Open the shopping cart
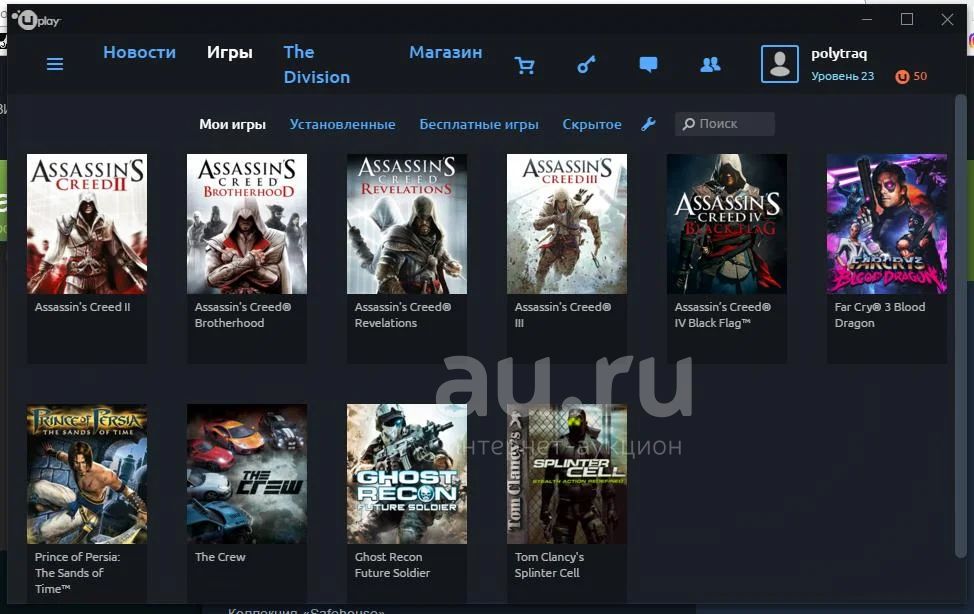974x614 pixels. pos(525,65)
